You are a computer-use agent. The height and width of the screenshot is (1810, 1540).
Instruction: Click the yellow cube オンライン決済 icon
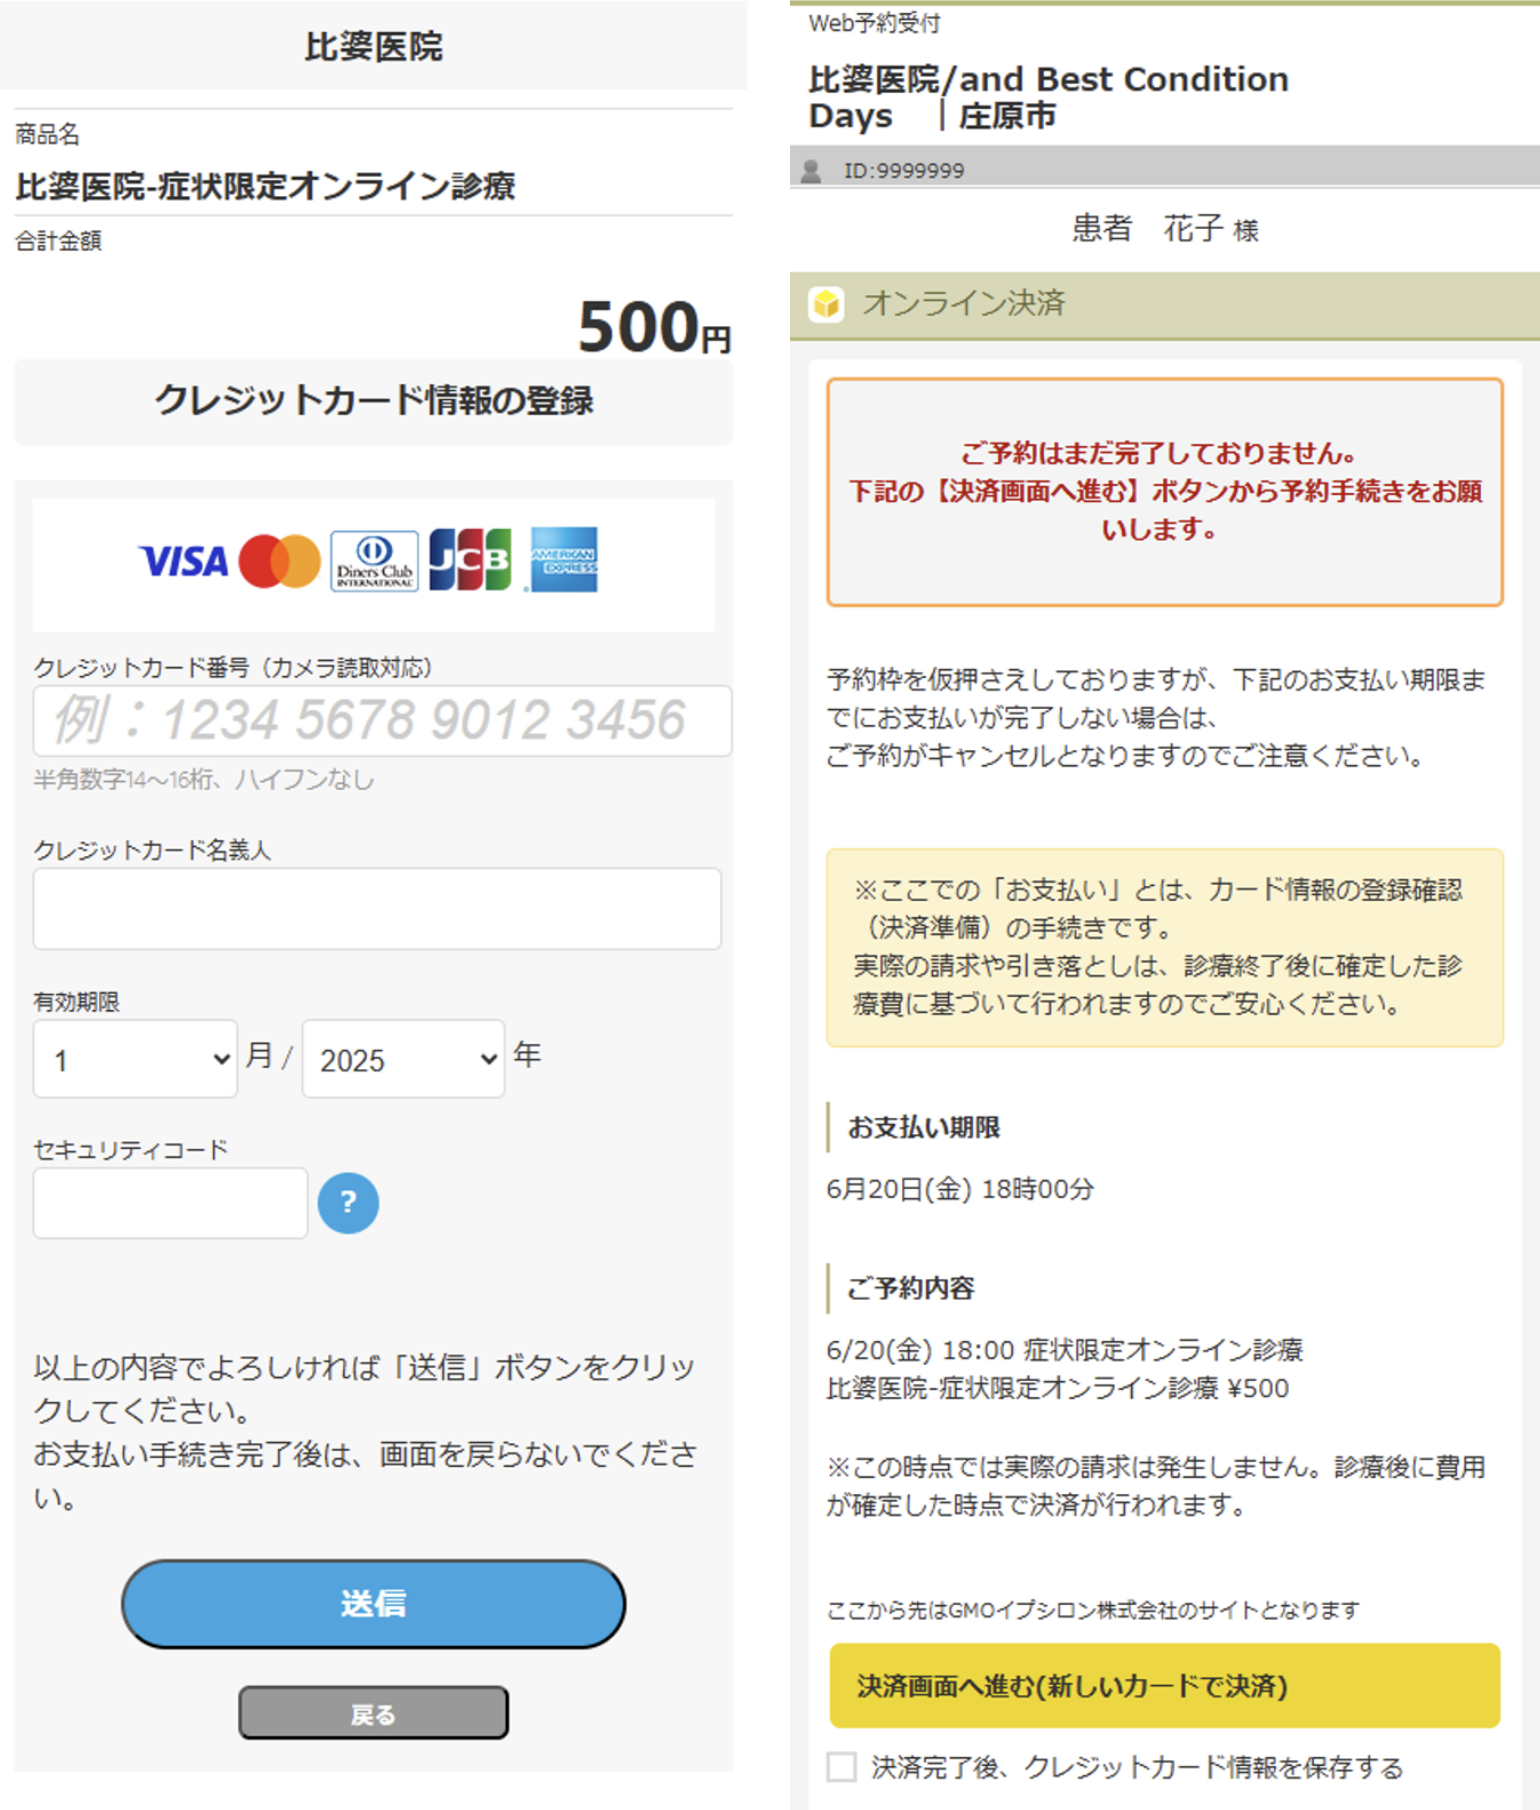click(x=826, y=304)
